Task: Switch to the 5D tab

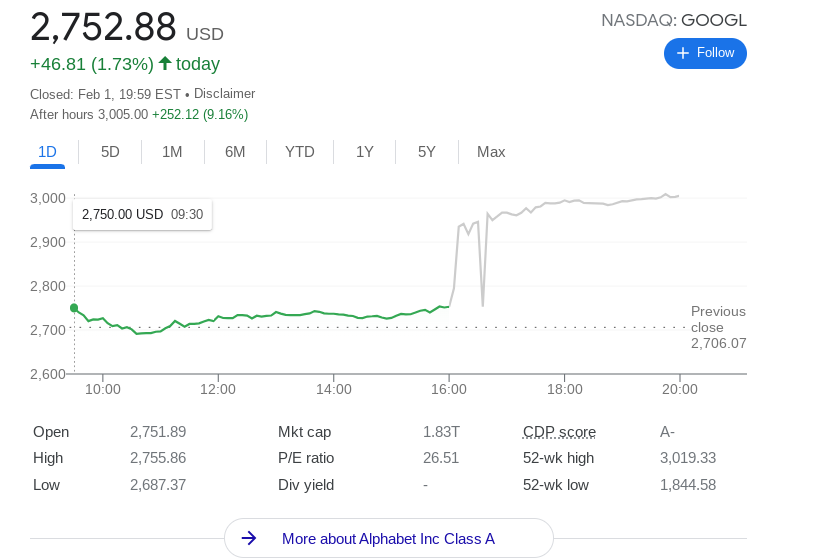Action: pos(110,152)
